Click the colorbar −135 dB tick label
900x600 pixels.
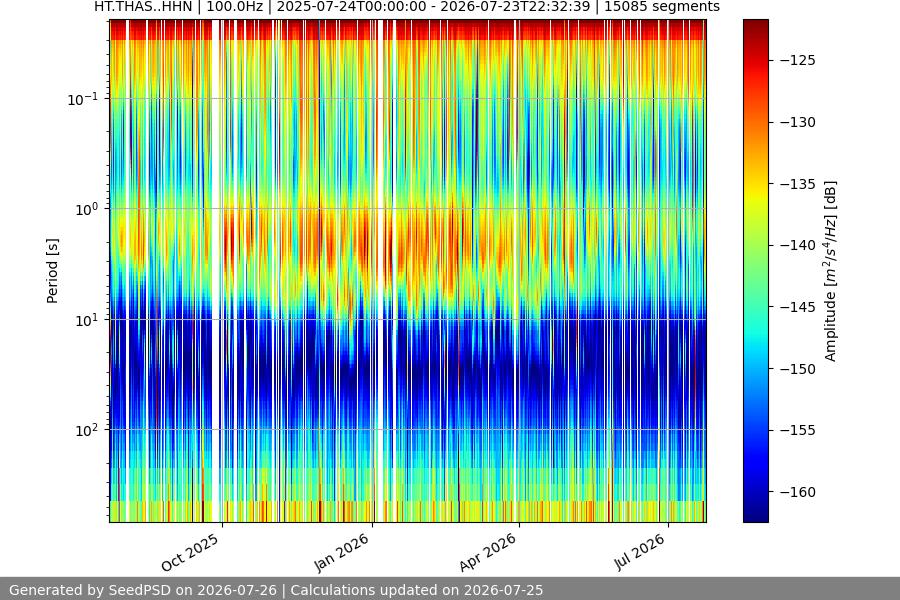tap(798, 184)
